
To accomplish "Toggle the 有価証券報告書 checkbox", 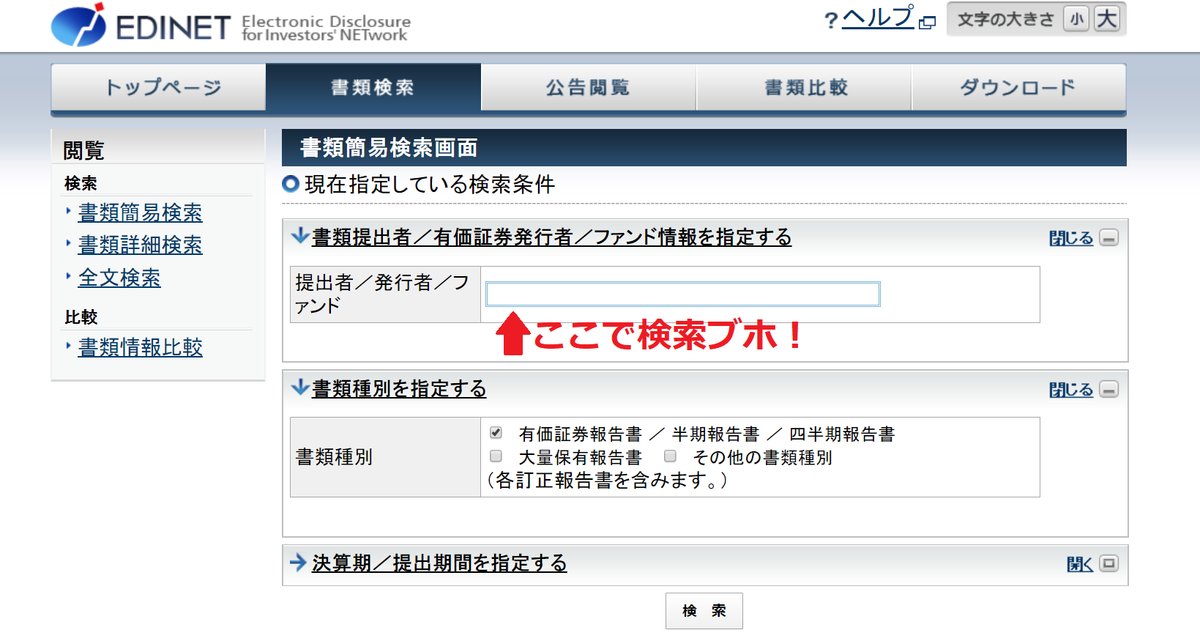I will [x=496, y=434].
